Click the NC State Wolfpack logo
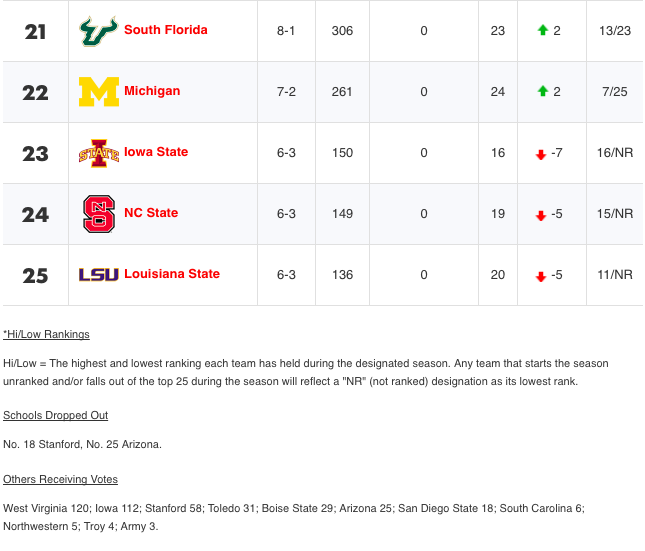This screenshot has height=551, width=645. click(x=99, y=214)
